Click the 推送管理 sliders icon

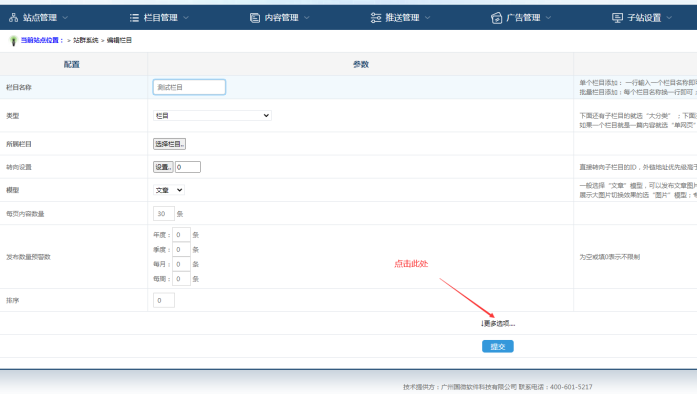[376, 18]
